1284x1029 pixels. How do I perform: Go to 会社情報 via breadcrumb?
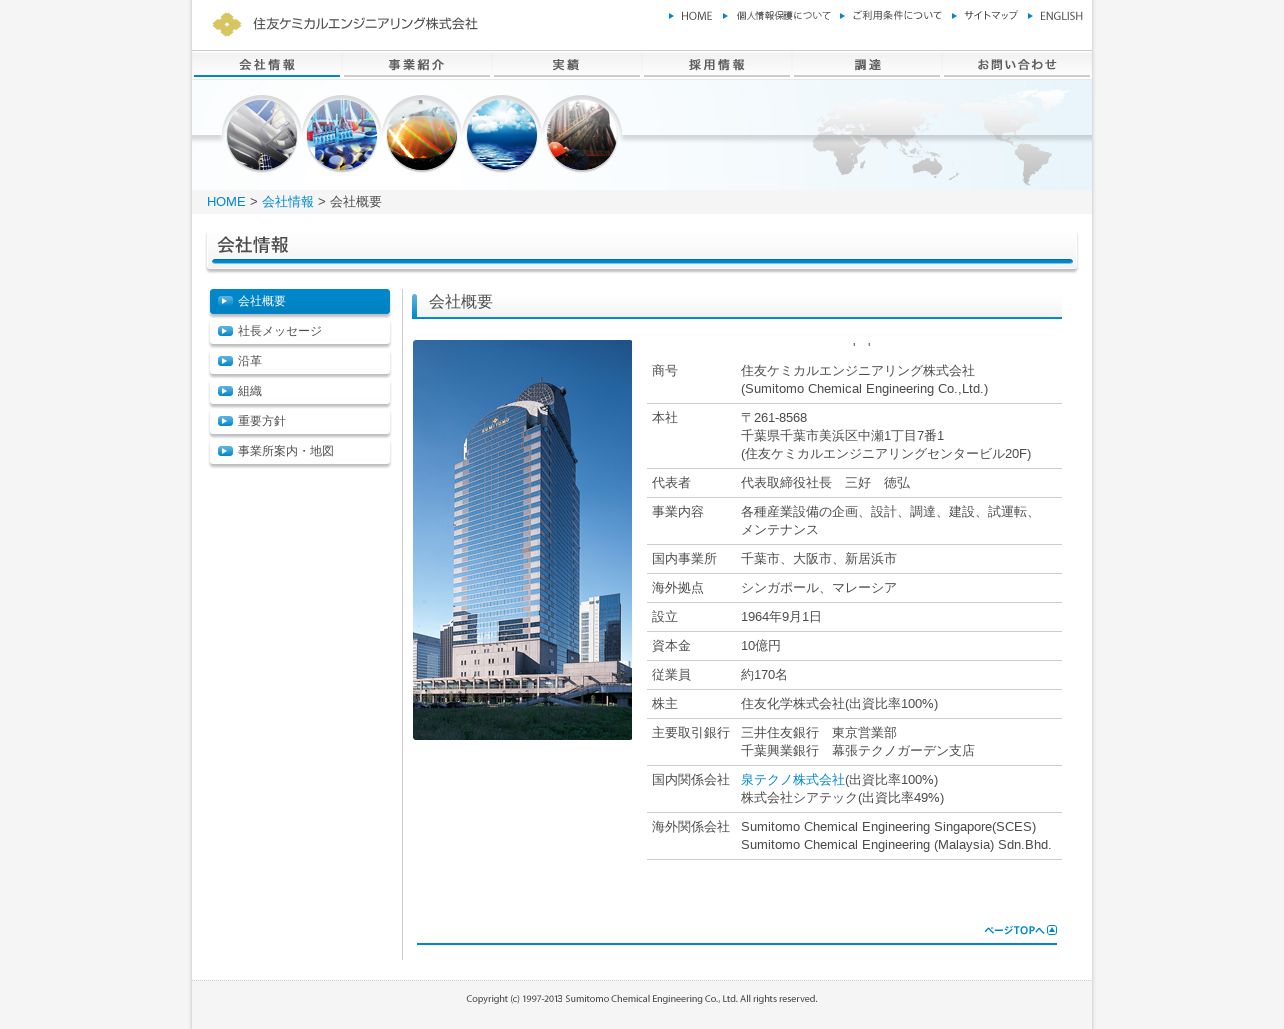[x=288, y=202]
